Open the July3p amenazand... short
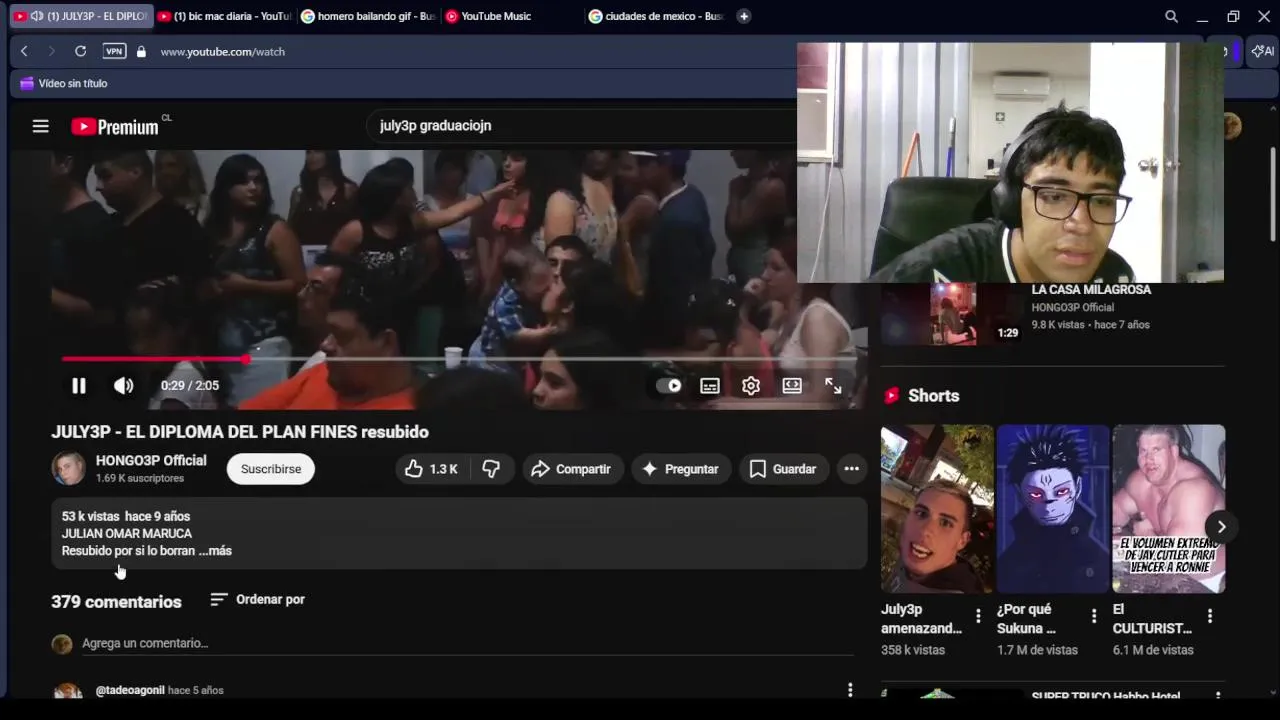The width and height of the screenshot is (1280, 720). (937, 509)
